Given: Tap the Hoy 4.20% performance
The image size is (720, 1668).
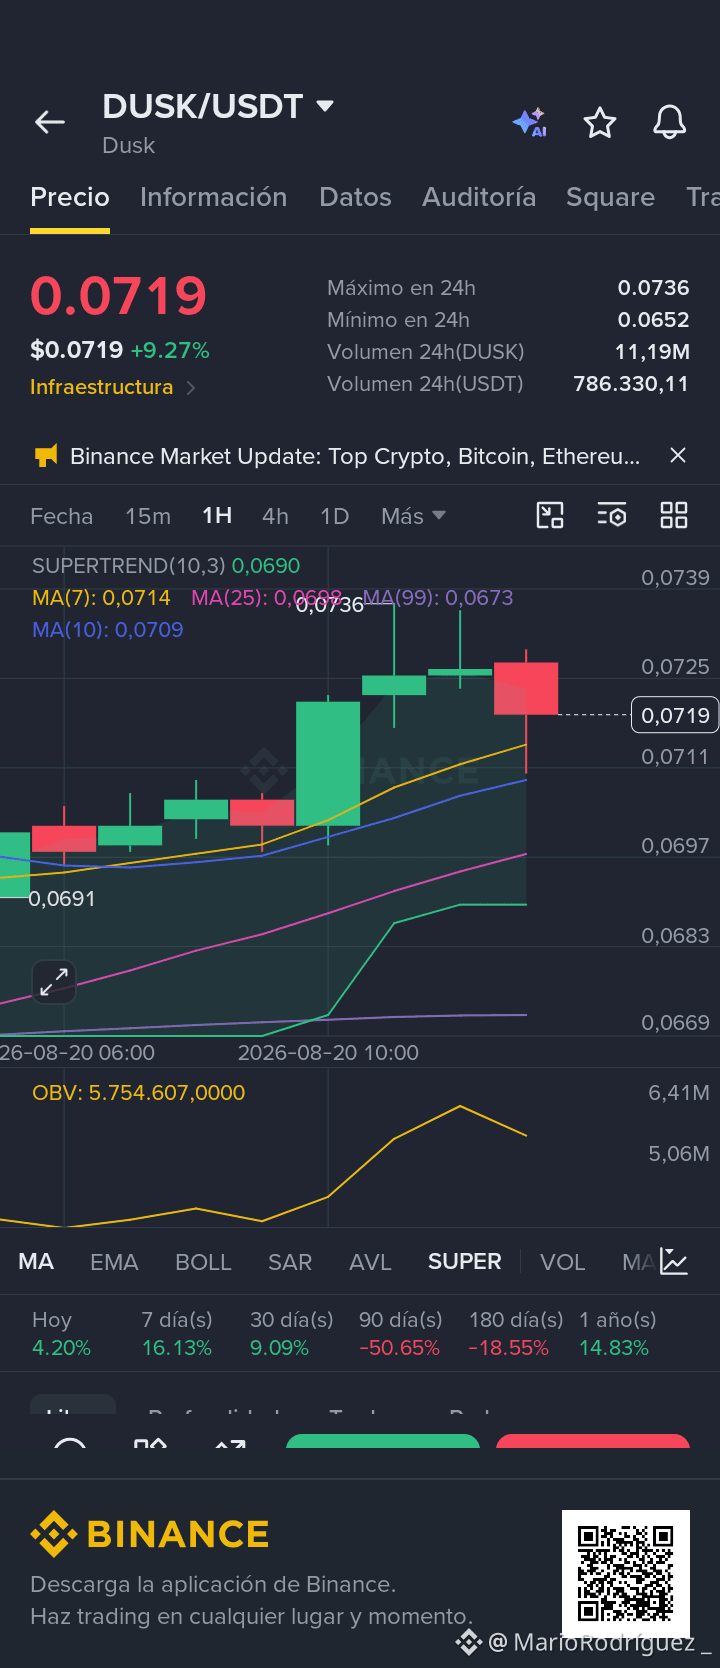Looking at the screenshot, I should tap(61, 1334).
